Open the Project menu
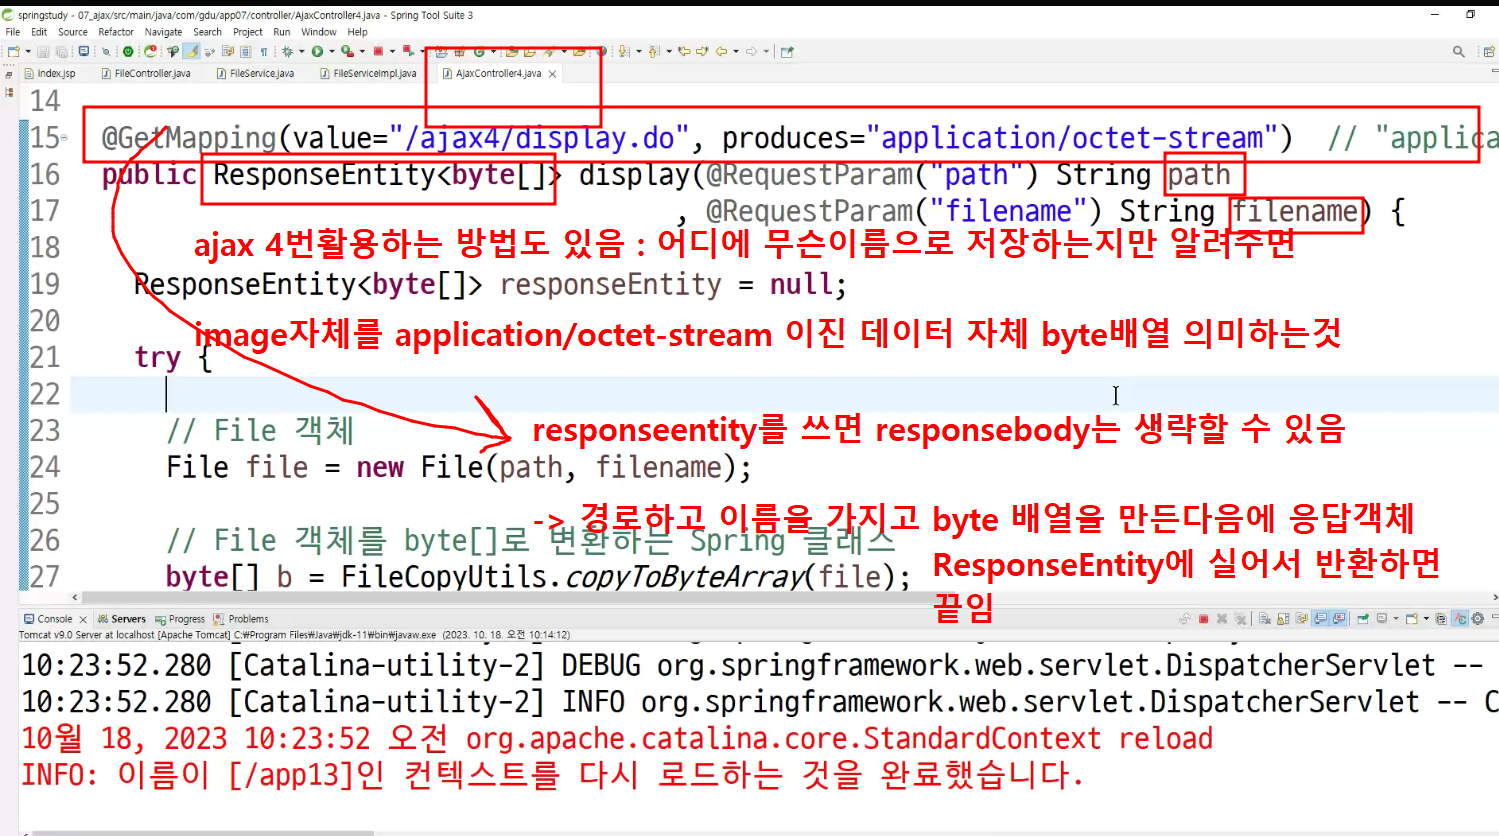This screenshot has width=1499, height=836. point(248,32)
